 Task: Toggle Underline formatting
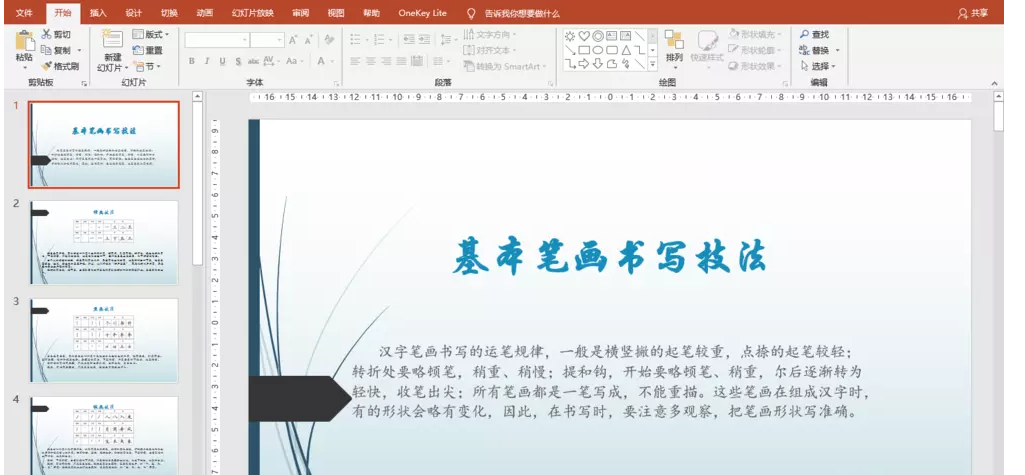click(222, 61)
